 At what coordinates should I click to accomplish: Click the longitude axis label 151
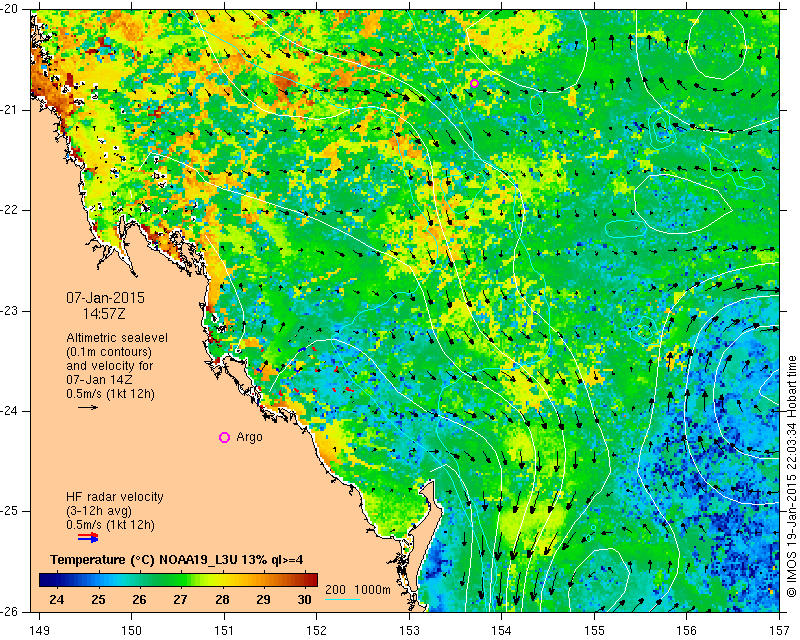click(224, 630)
